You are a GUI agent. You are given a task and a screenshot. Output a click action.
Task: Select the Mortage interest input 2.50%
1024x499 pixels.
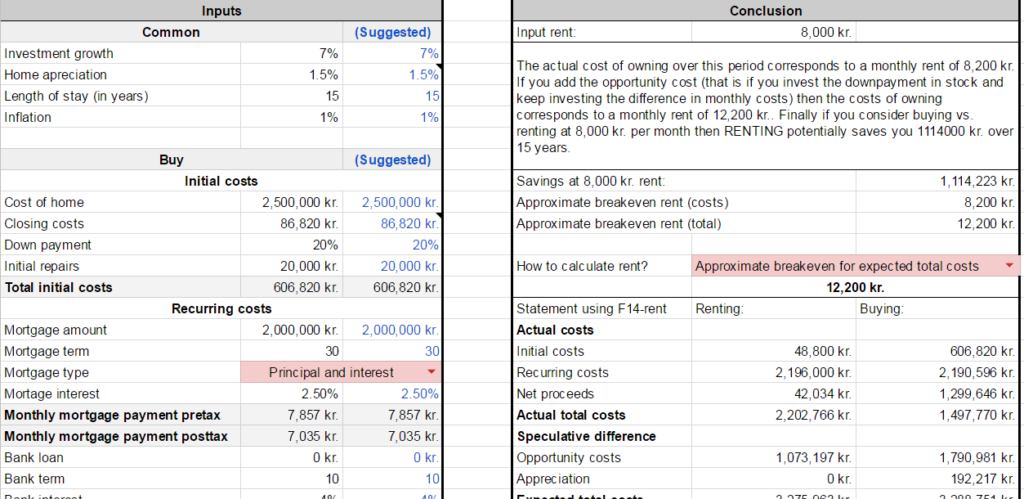click(x=291, y=394)
